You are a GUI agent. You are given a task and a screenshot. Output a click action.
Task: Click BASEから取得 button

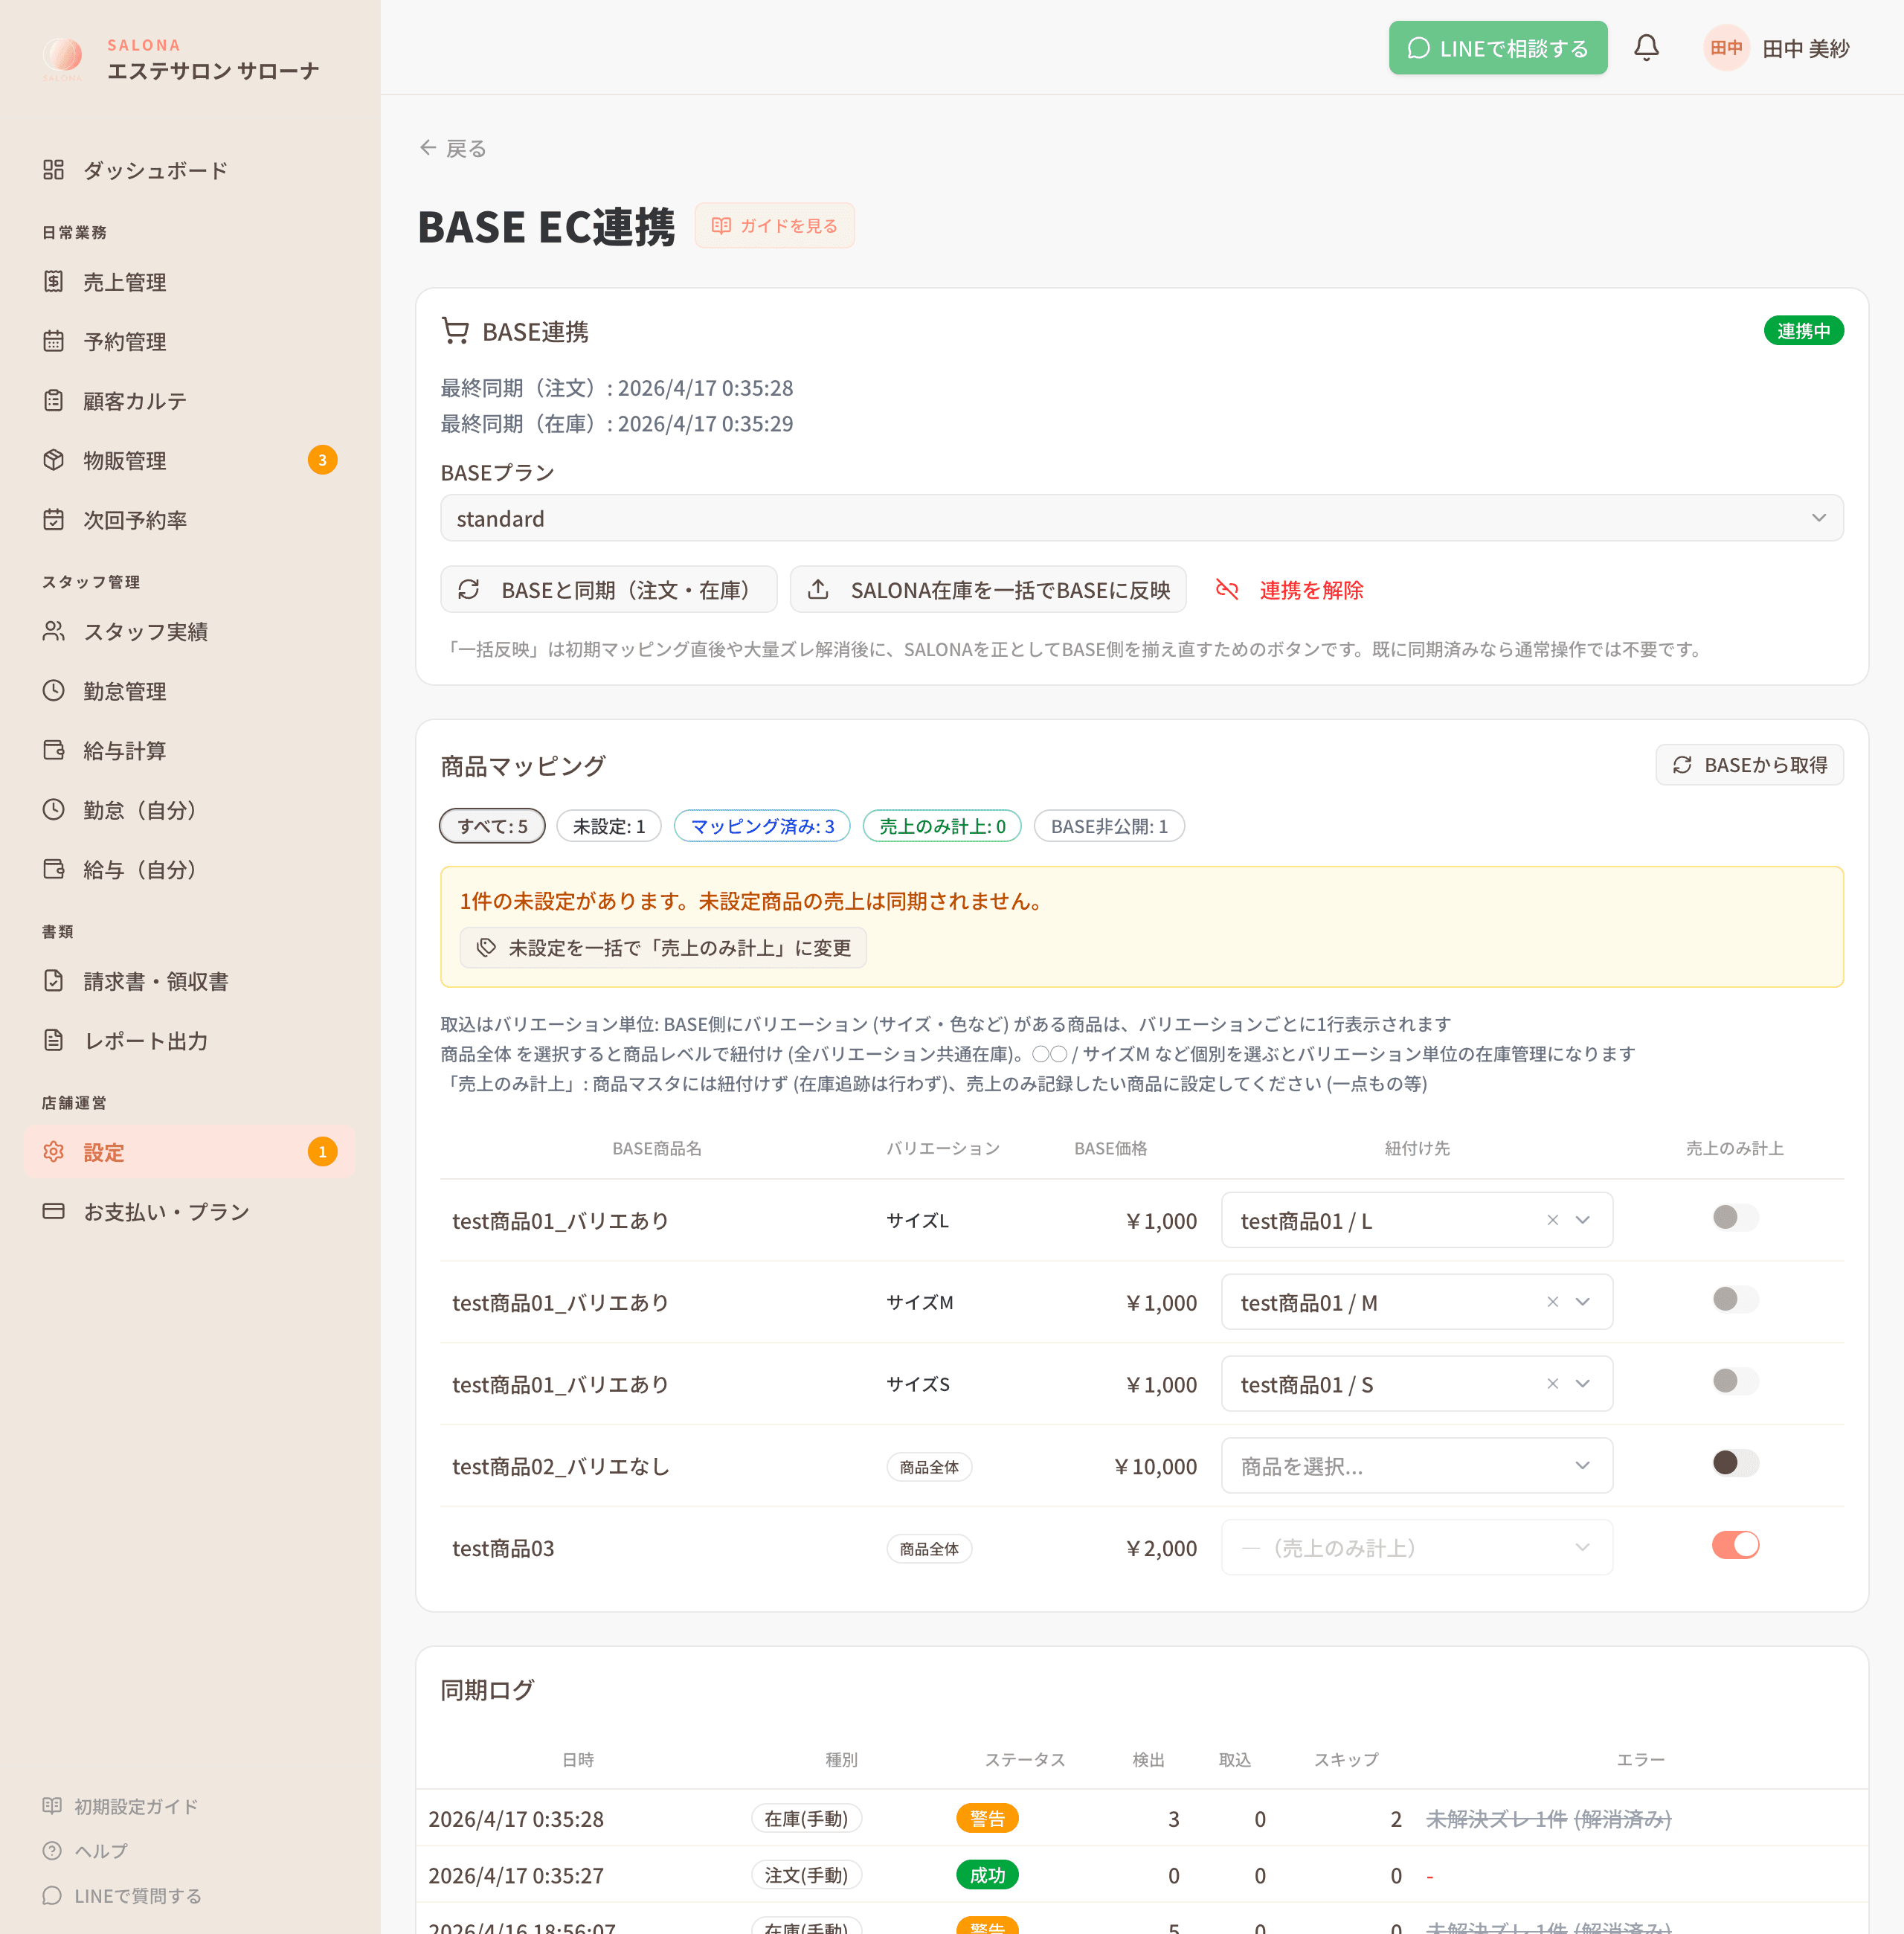[x=1749, y=765]
